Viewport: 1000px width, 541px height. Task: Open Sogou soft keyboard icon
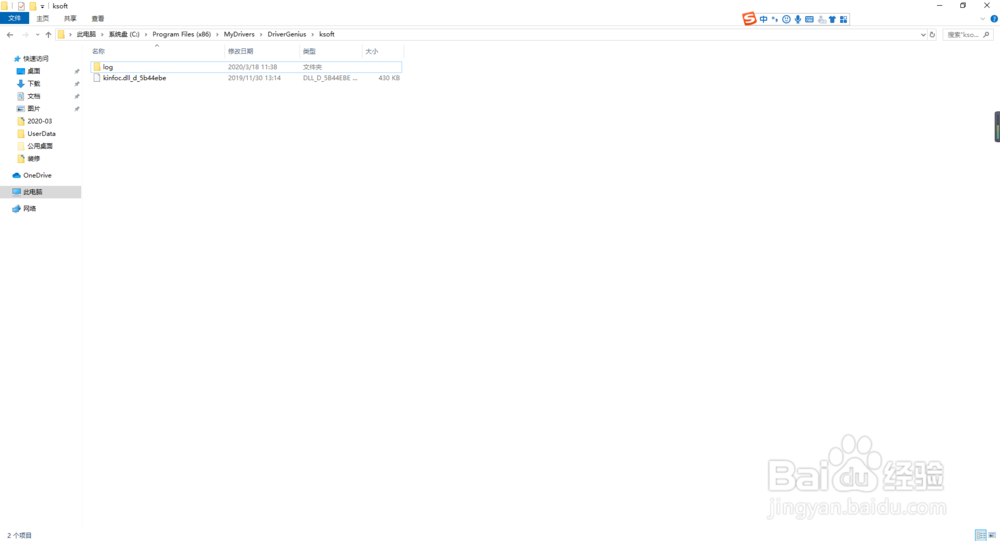coord(809,19)
